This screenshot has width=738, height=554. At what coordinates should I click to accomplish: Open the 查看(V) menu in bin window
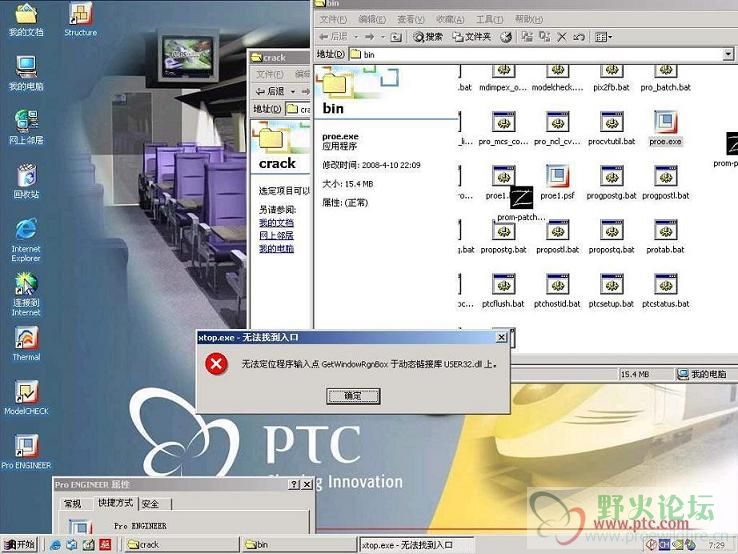[410, 19]
